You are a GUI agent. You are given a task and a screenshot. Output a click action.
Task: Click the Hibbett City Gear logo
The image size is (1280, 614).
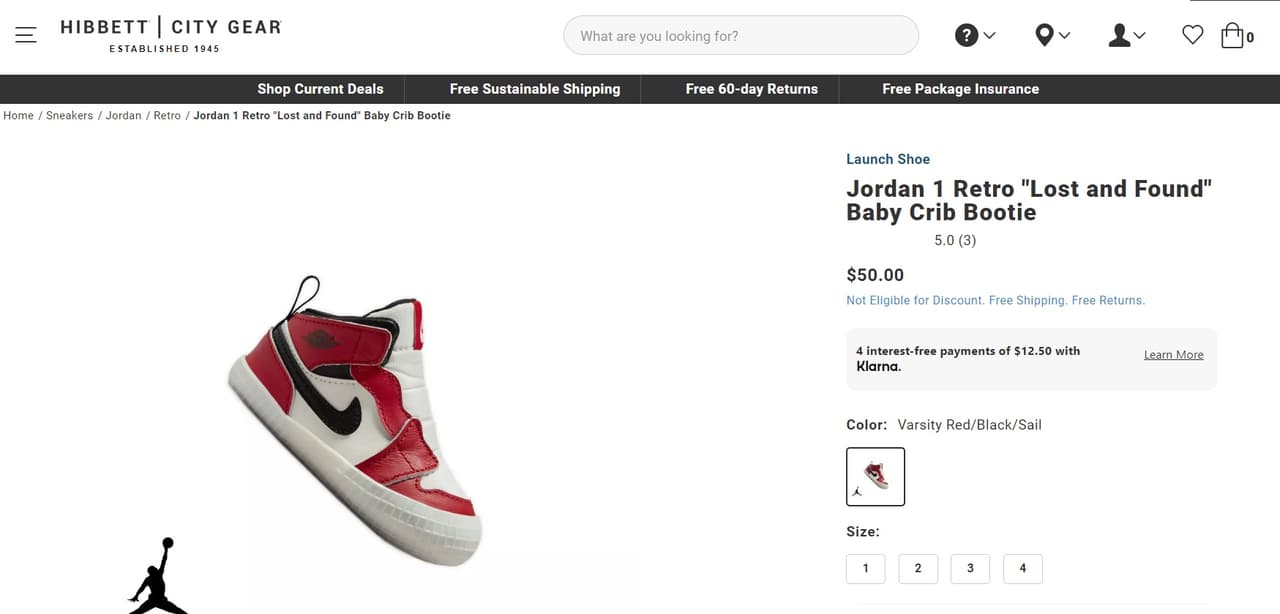coord(170,35)
